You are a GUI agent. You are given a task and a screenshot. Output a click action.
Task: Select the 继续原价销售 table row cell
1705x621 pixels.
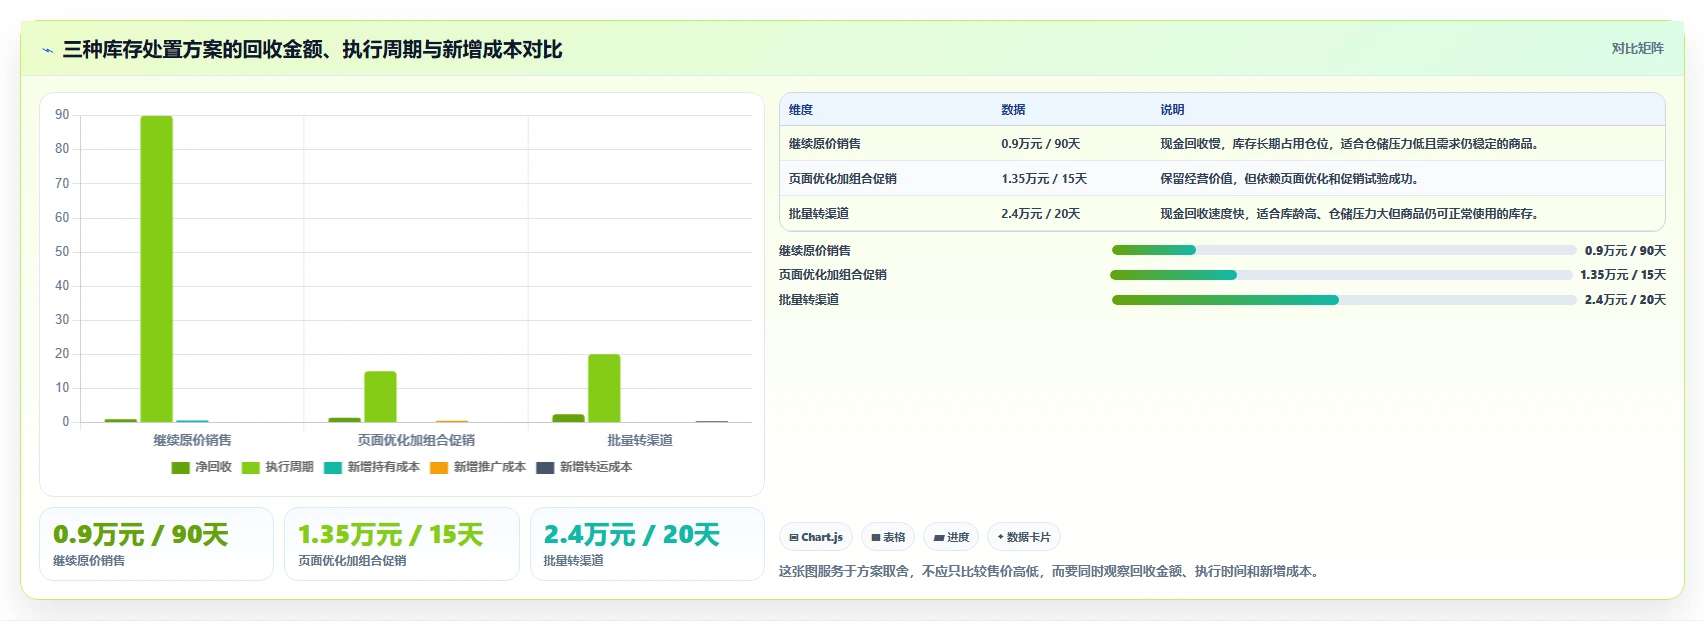tap(825, 144)
